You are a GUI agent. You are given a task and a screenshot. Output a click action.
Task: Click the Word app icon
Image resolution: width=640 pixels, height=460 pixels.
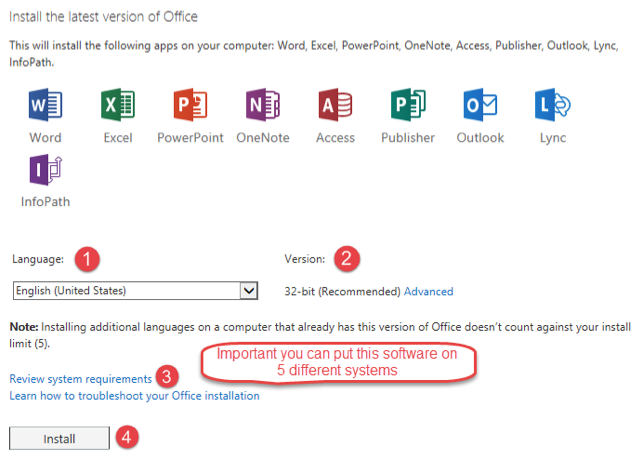(x=45, y=104)
